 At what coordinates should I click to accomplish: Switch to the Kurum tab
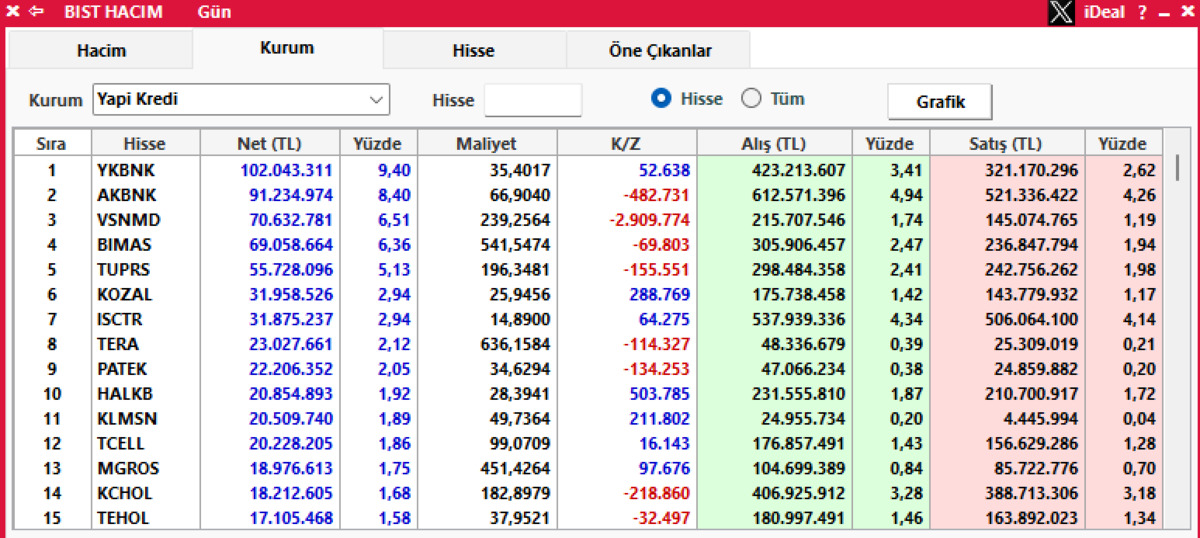(287, 48)
